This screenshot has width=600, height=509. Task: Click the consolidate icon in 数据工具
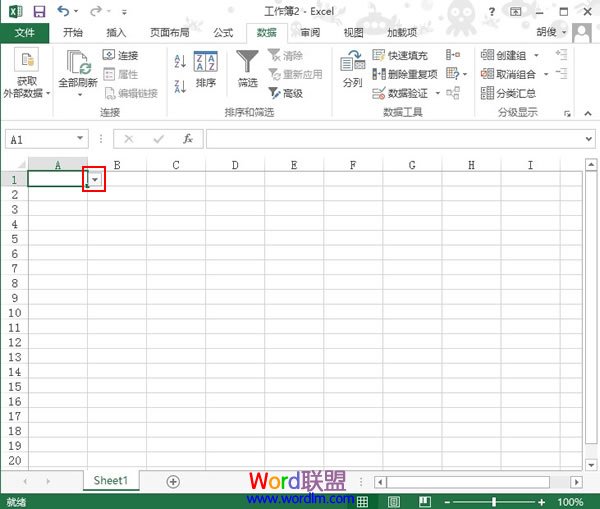point(453,55)
